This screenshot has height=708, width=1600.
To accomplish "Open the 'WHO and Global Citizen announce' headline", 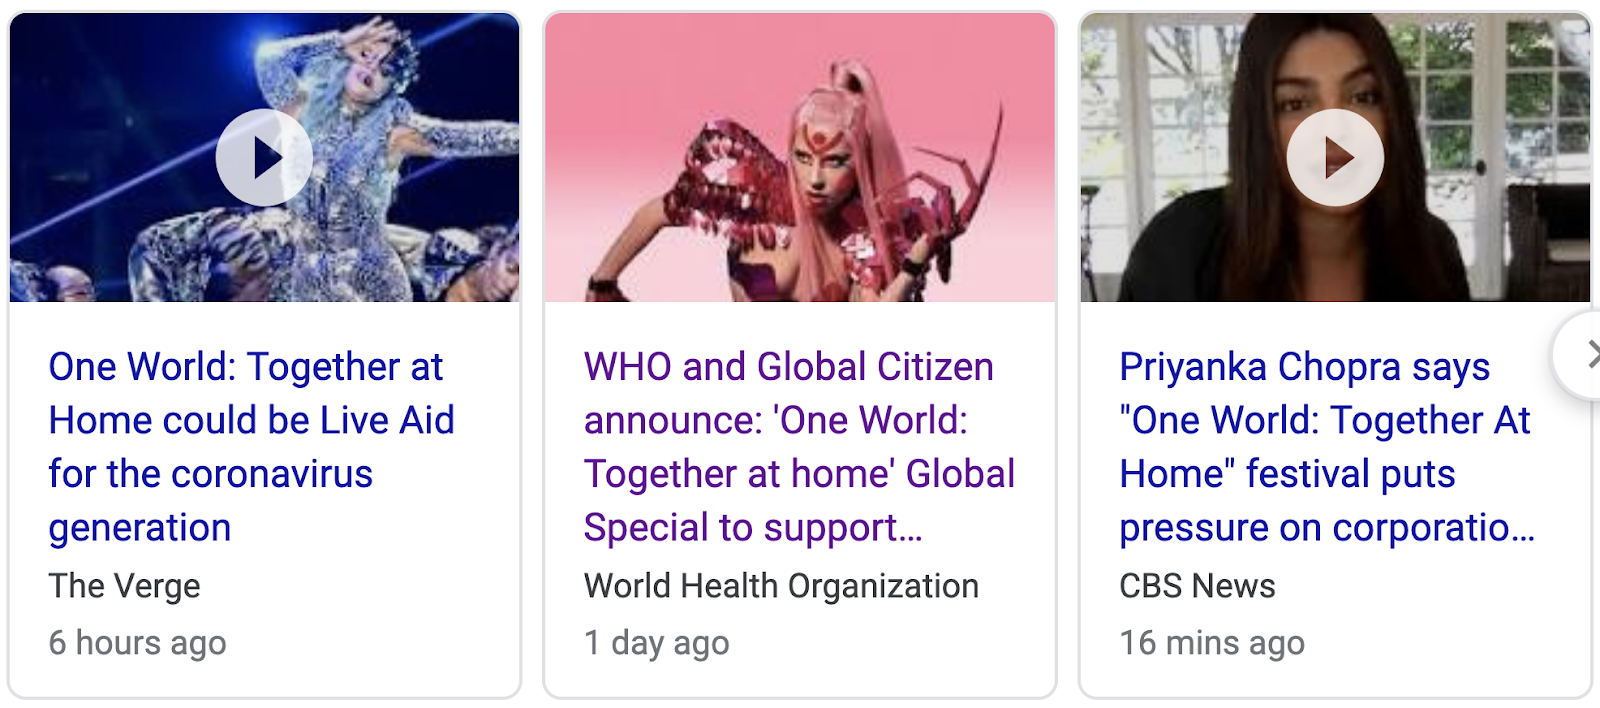I will point(799,447).
